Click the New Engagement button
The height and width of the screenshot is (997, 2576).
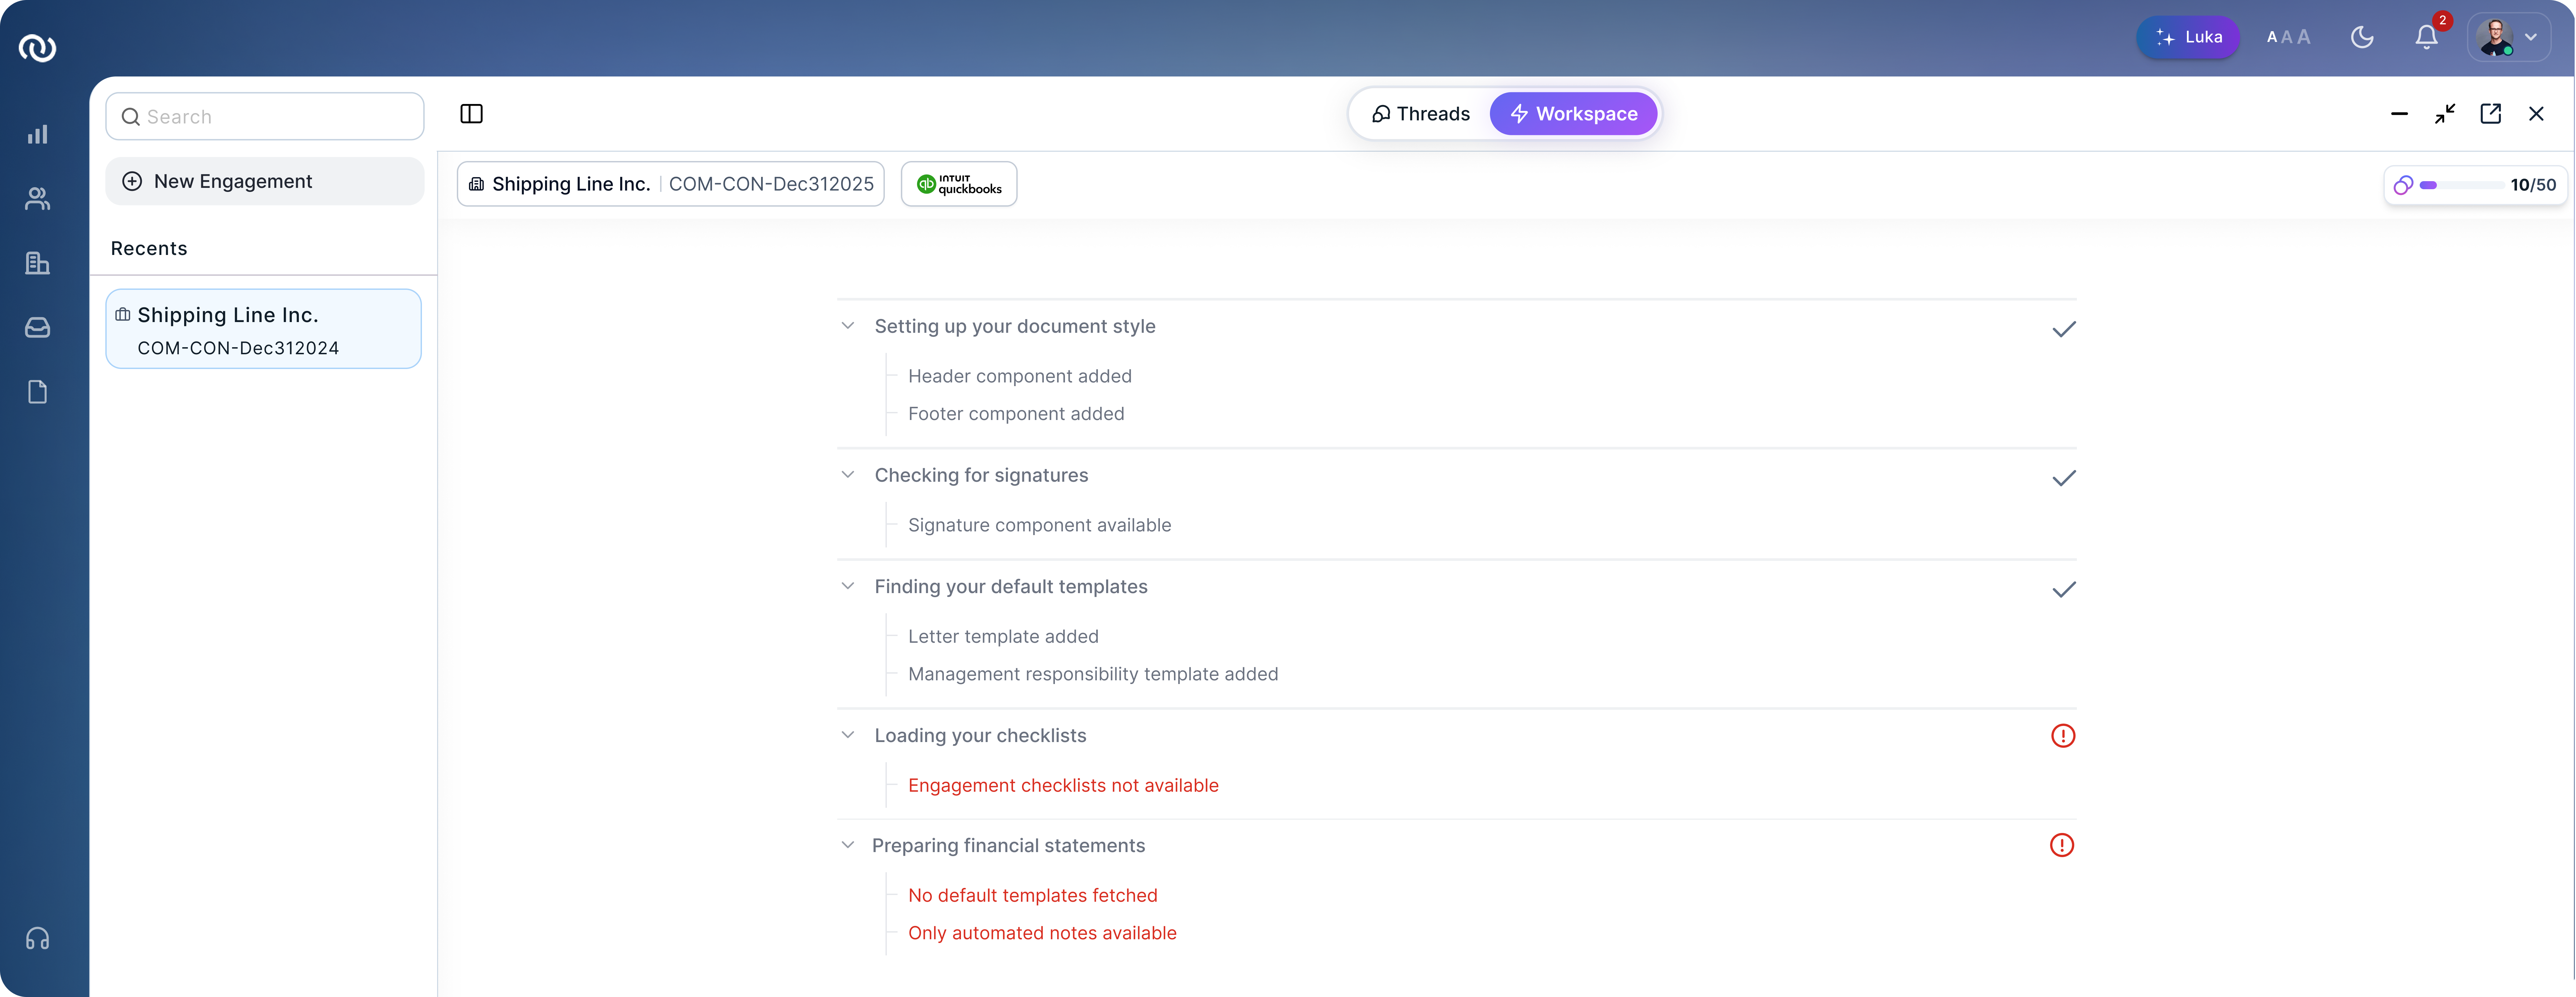[x=265, y=181]
